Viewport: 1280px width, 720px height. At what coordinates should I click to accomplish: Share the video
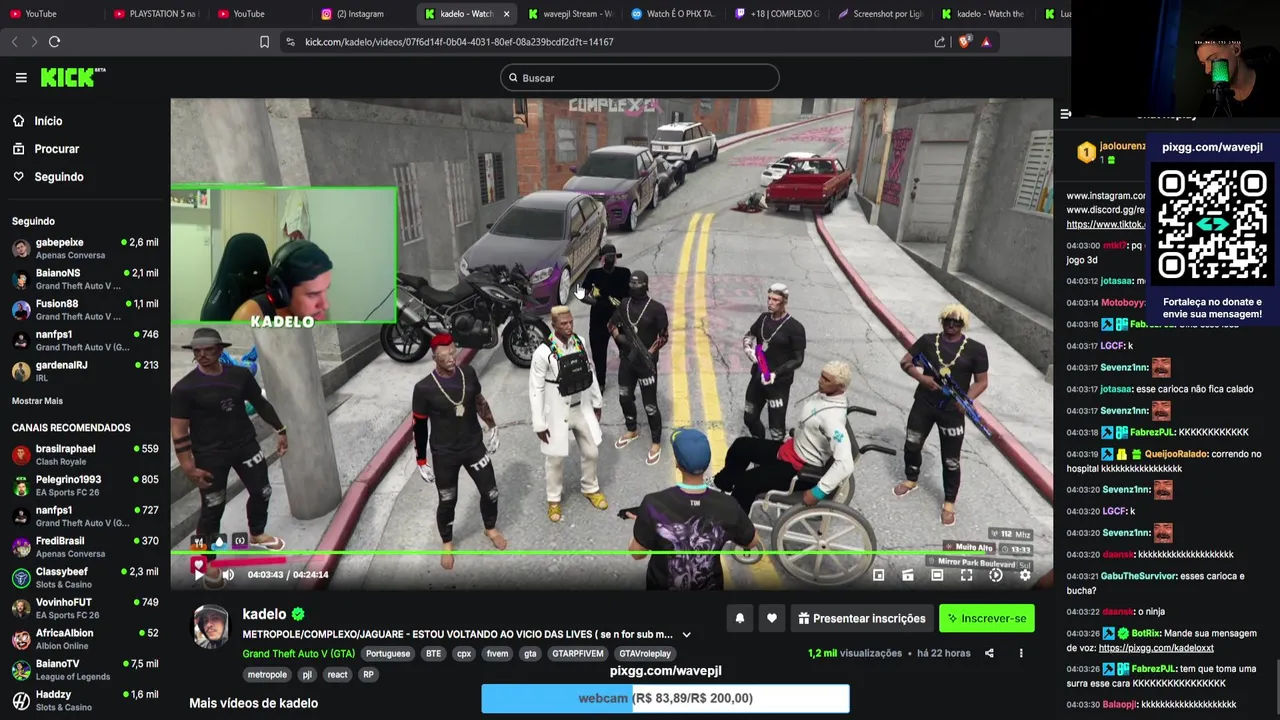coord(989,653)
